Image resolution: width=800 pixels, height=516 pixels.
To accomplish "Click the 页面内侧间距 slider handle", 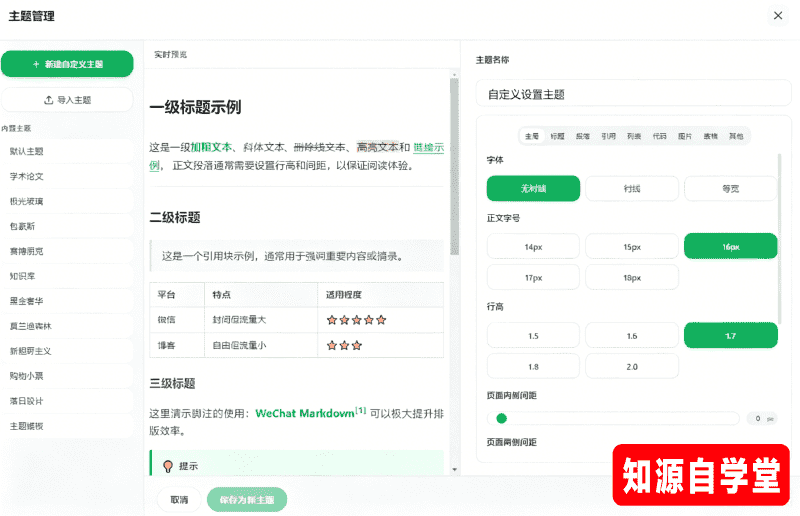I will coord(502,419).
